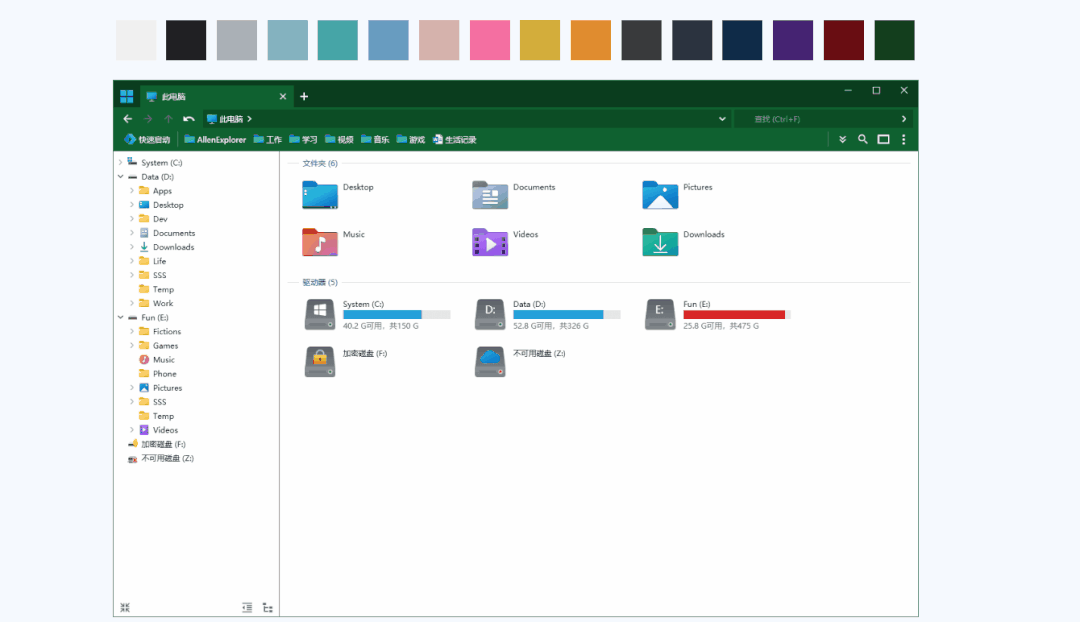Expand the Apps folder node
The image size is (1080, 622).
coord(132,191)
